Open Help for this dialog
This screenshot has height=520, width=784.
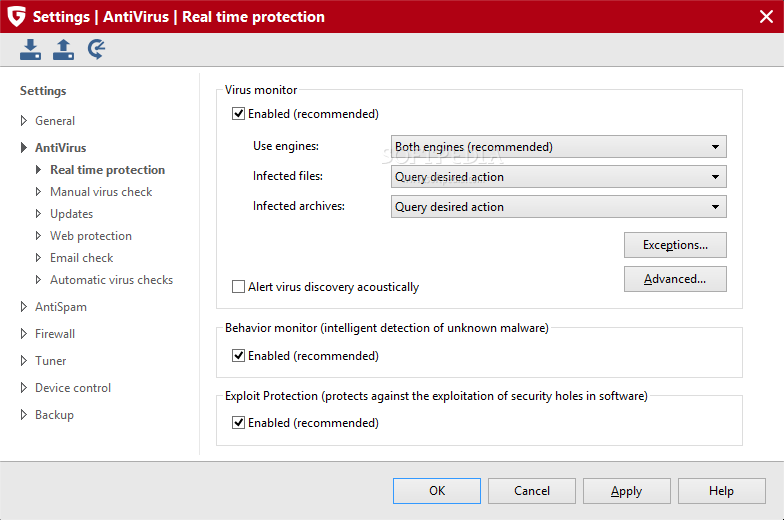[x=722, y=491]
